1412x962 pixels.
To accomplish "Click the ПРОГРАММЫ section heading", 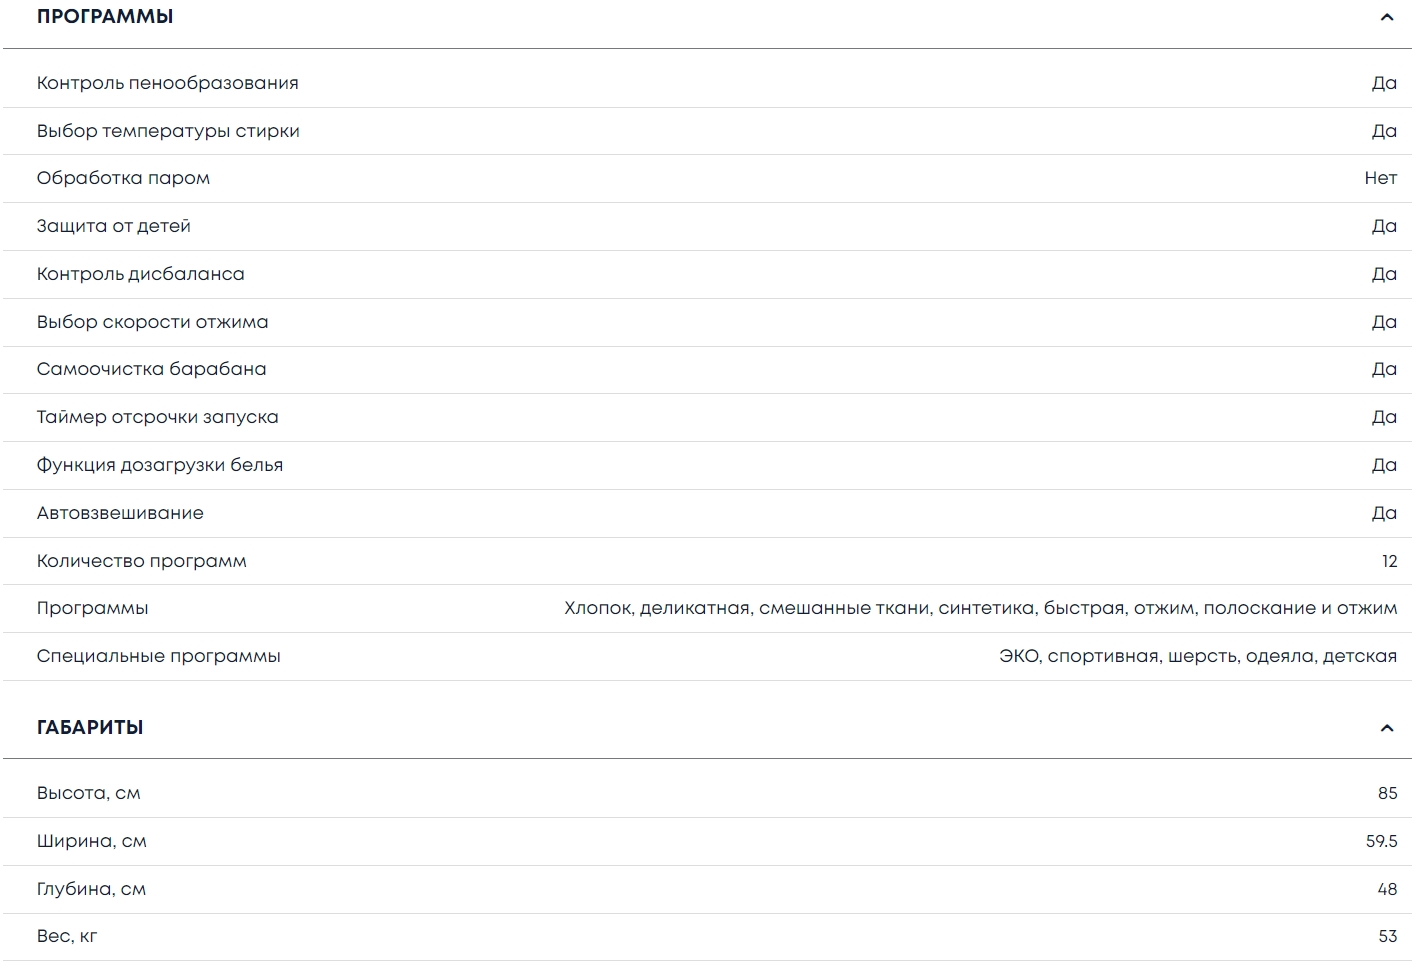I will (105, 17).
